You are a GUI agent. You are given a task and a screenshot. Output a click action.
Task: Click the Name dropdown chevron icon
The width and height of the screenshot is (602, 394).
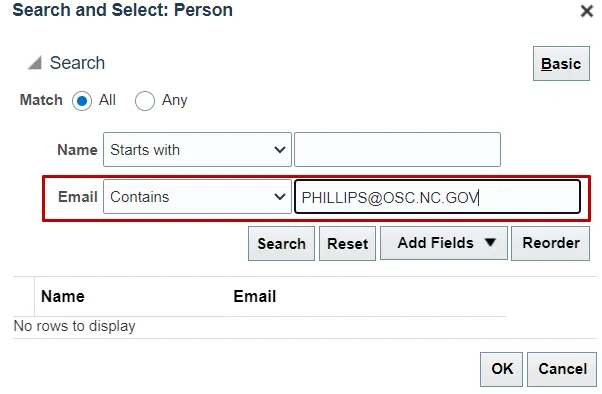coord(280,150)
